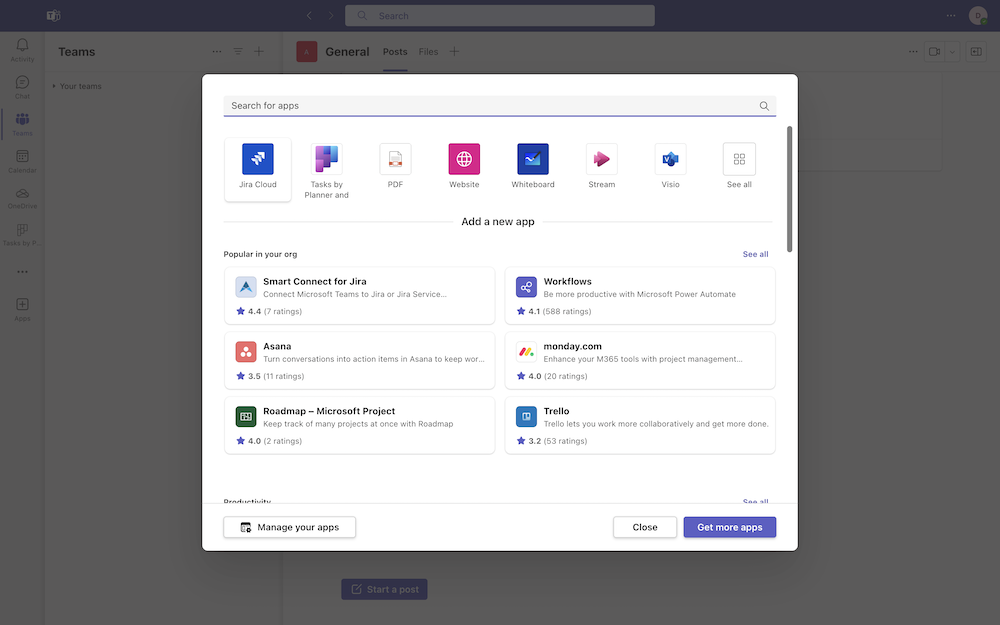Viewport: 1000px width, 625px height.
Task: Open the profile avatar menu
Action: click(978, 16)
